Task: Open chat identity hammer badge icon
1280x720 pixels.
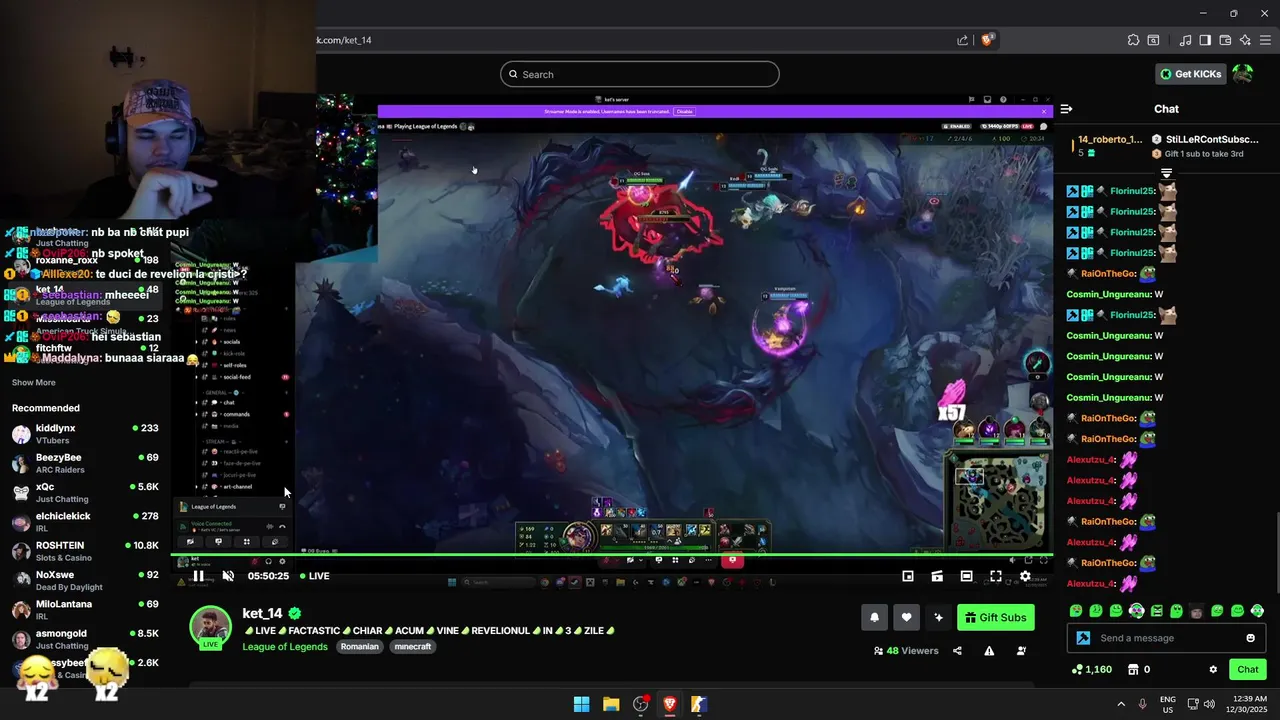Action: tap(1083, 638)
